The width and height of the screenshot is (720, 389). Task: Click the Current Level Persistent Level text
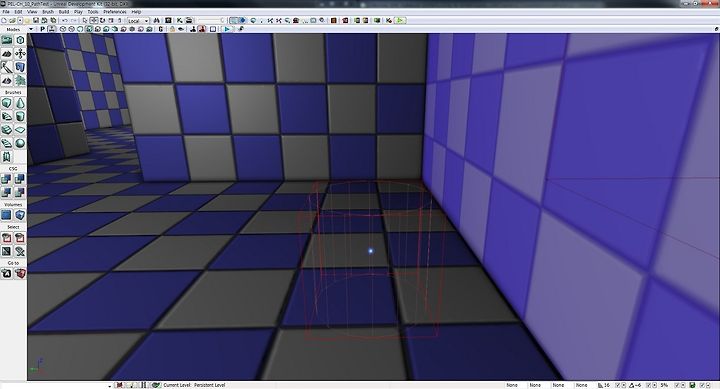pos(194,385)
